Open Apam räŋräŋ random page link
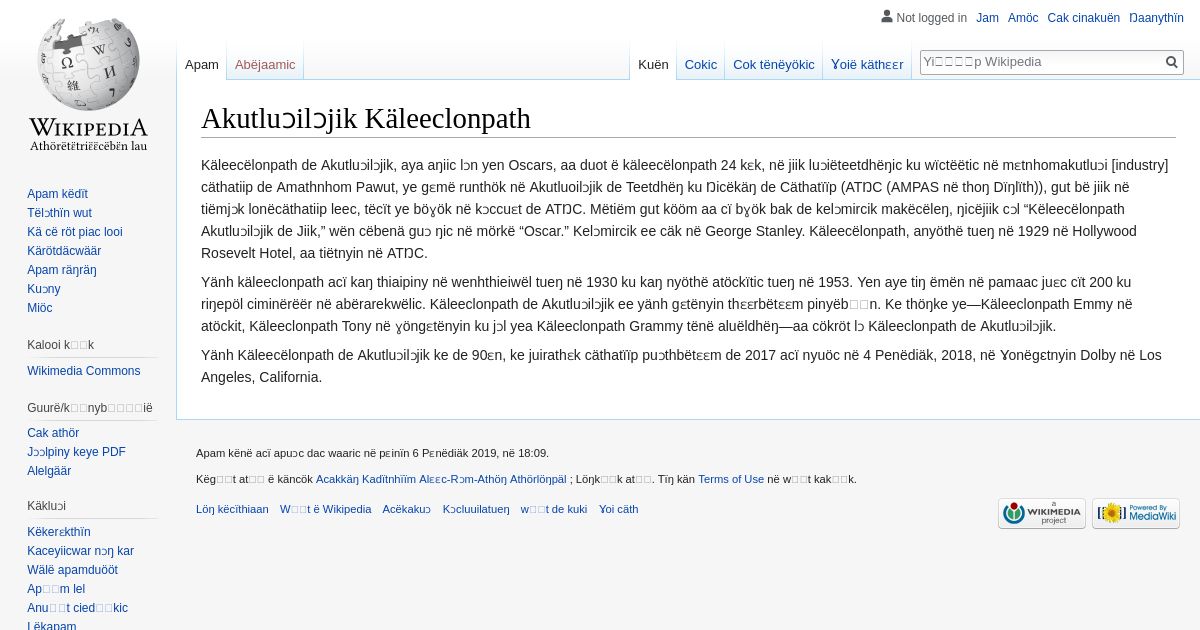The image size is (1200, 630). coord(62,270)
